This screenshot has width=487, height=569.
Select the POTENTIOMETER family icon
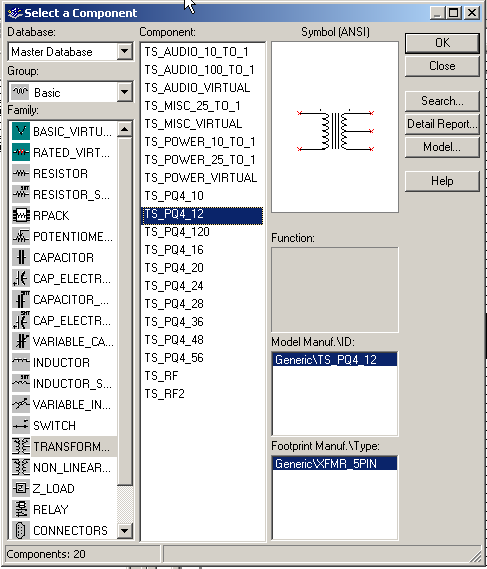pyautogui.click(x=21, y=236)
